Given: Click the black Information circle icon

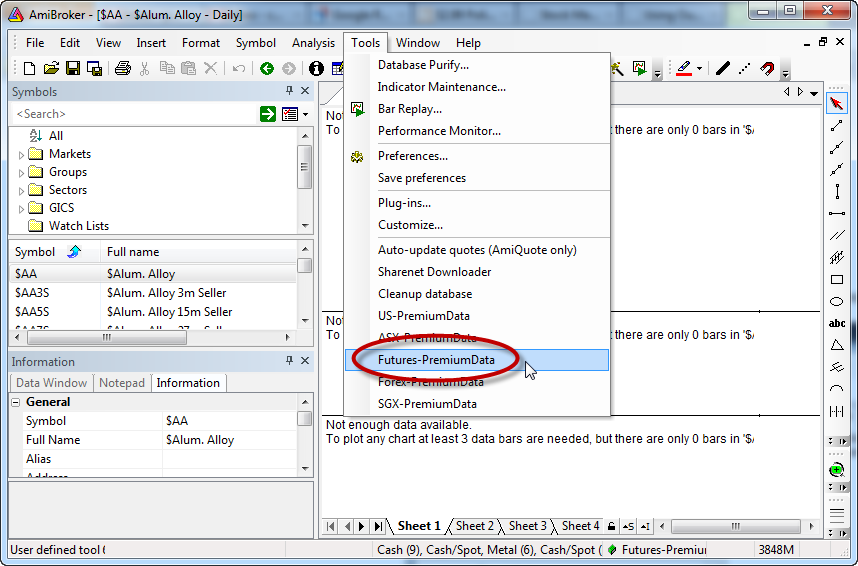Looking at the screenshot, I should click(316, 68).
